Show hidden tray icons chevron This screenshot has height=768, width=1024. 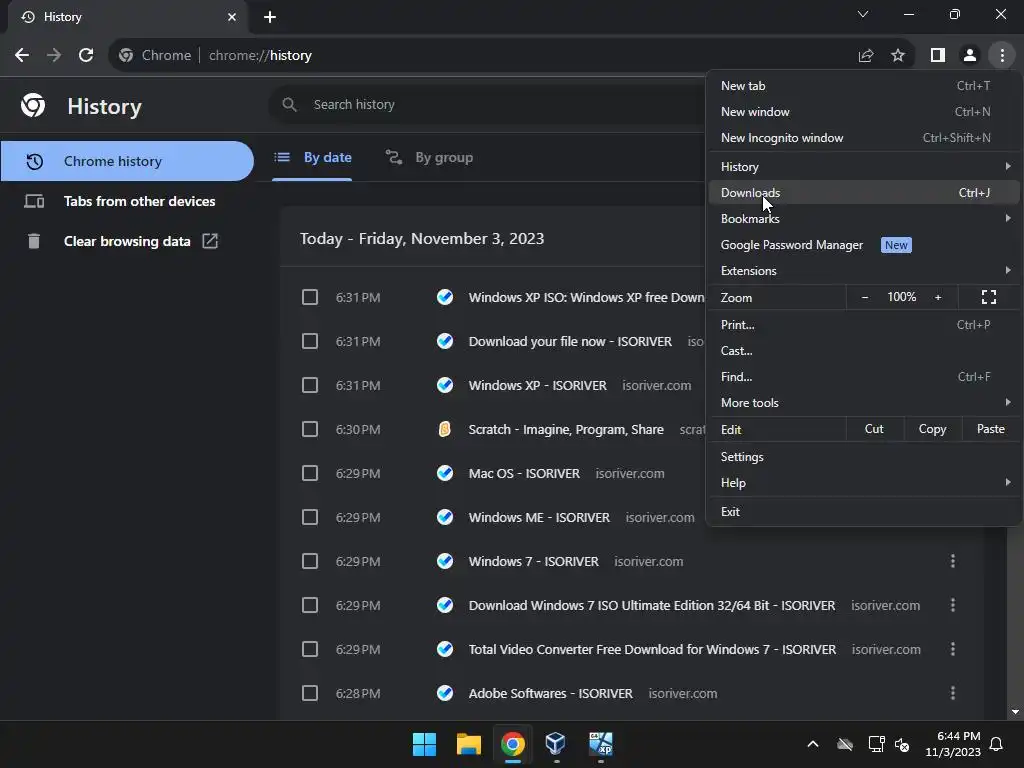(812, 744)
